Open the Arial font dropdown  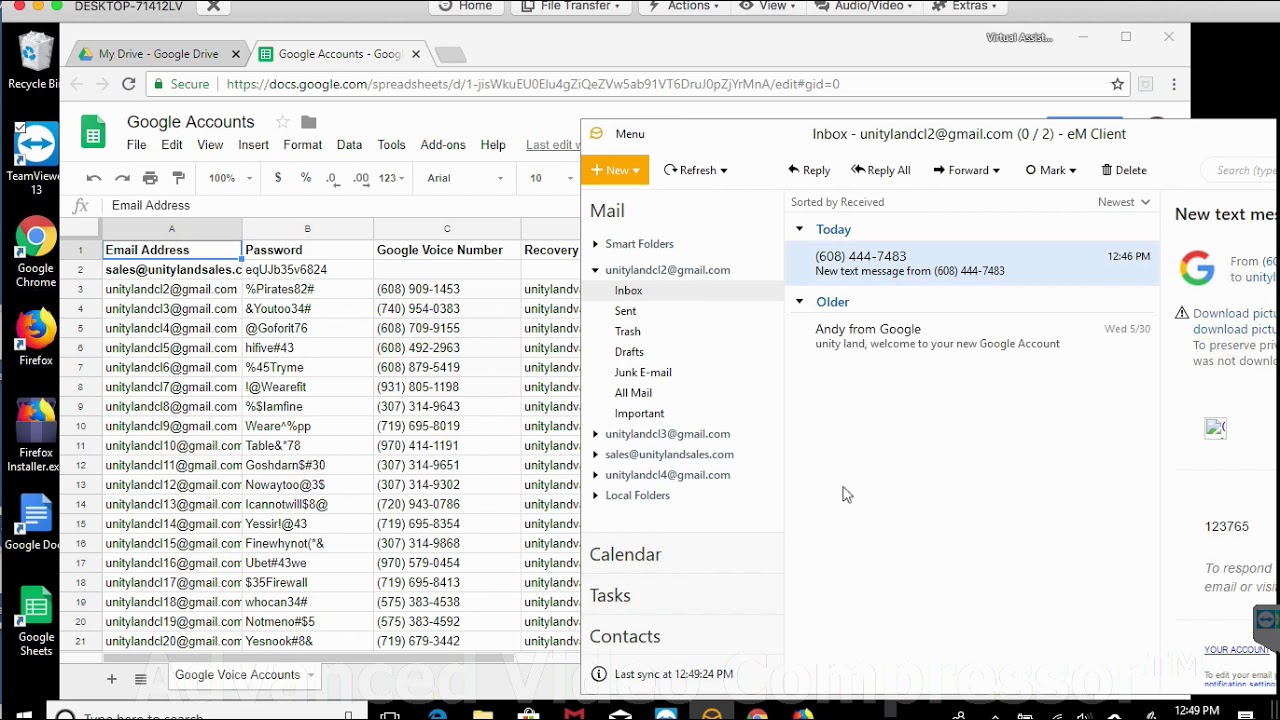click(x=465, y=178)
